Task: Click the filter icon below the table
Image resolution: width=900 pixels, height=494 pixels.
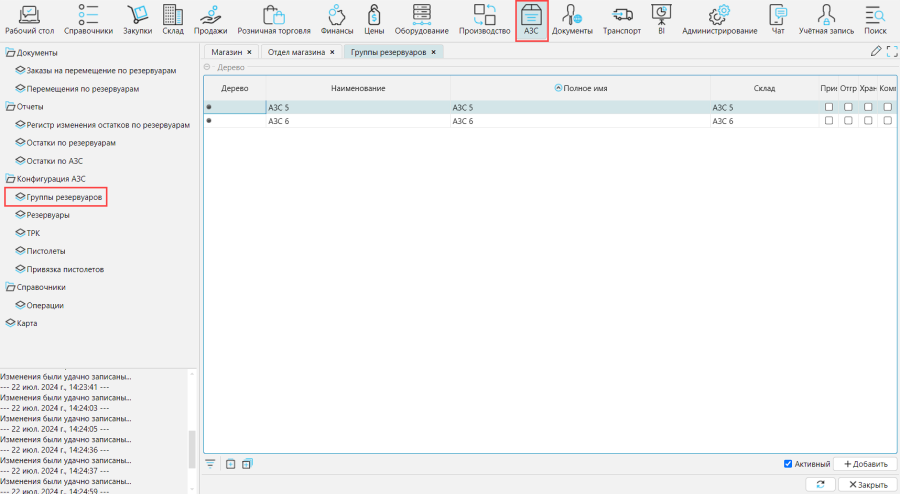Action: pos(210,463)
